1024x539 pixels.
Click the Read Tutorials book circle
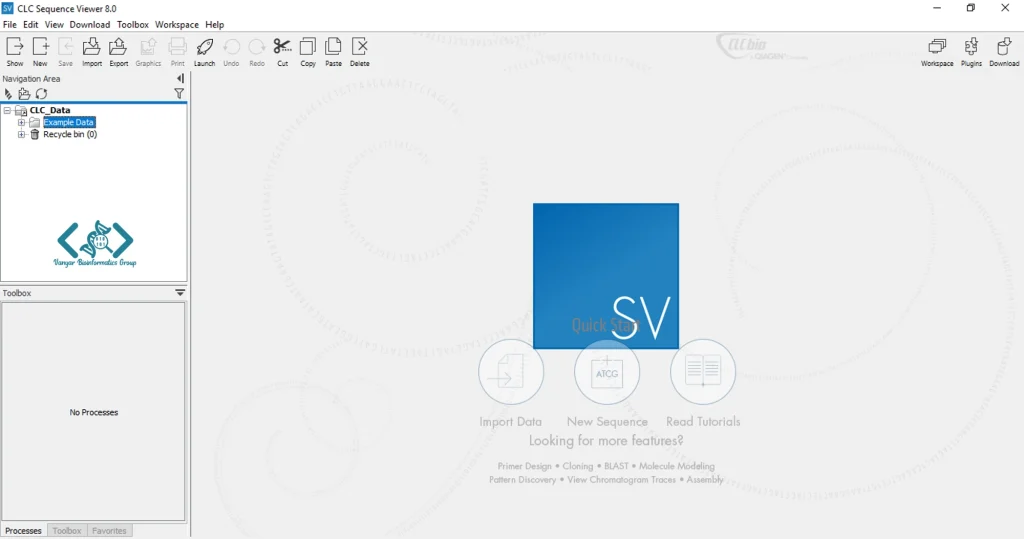(703, 372)
